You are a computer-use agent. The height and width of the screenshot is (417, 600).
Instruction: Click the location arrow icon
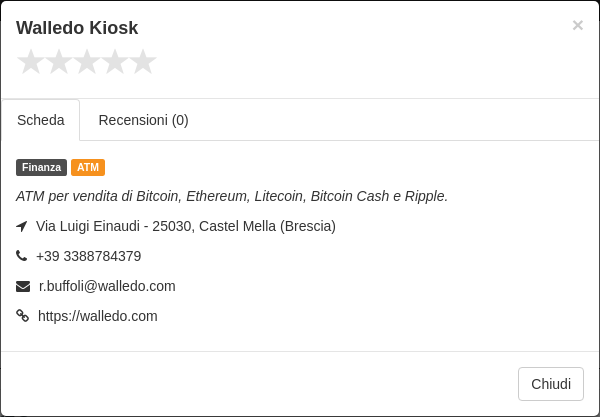coord(22,226)
